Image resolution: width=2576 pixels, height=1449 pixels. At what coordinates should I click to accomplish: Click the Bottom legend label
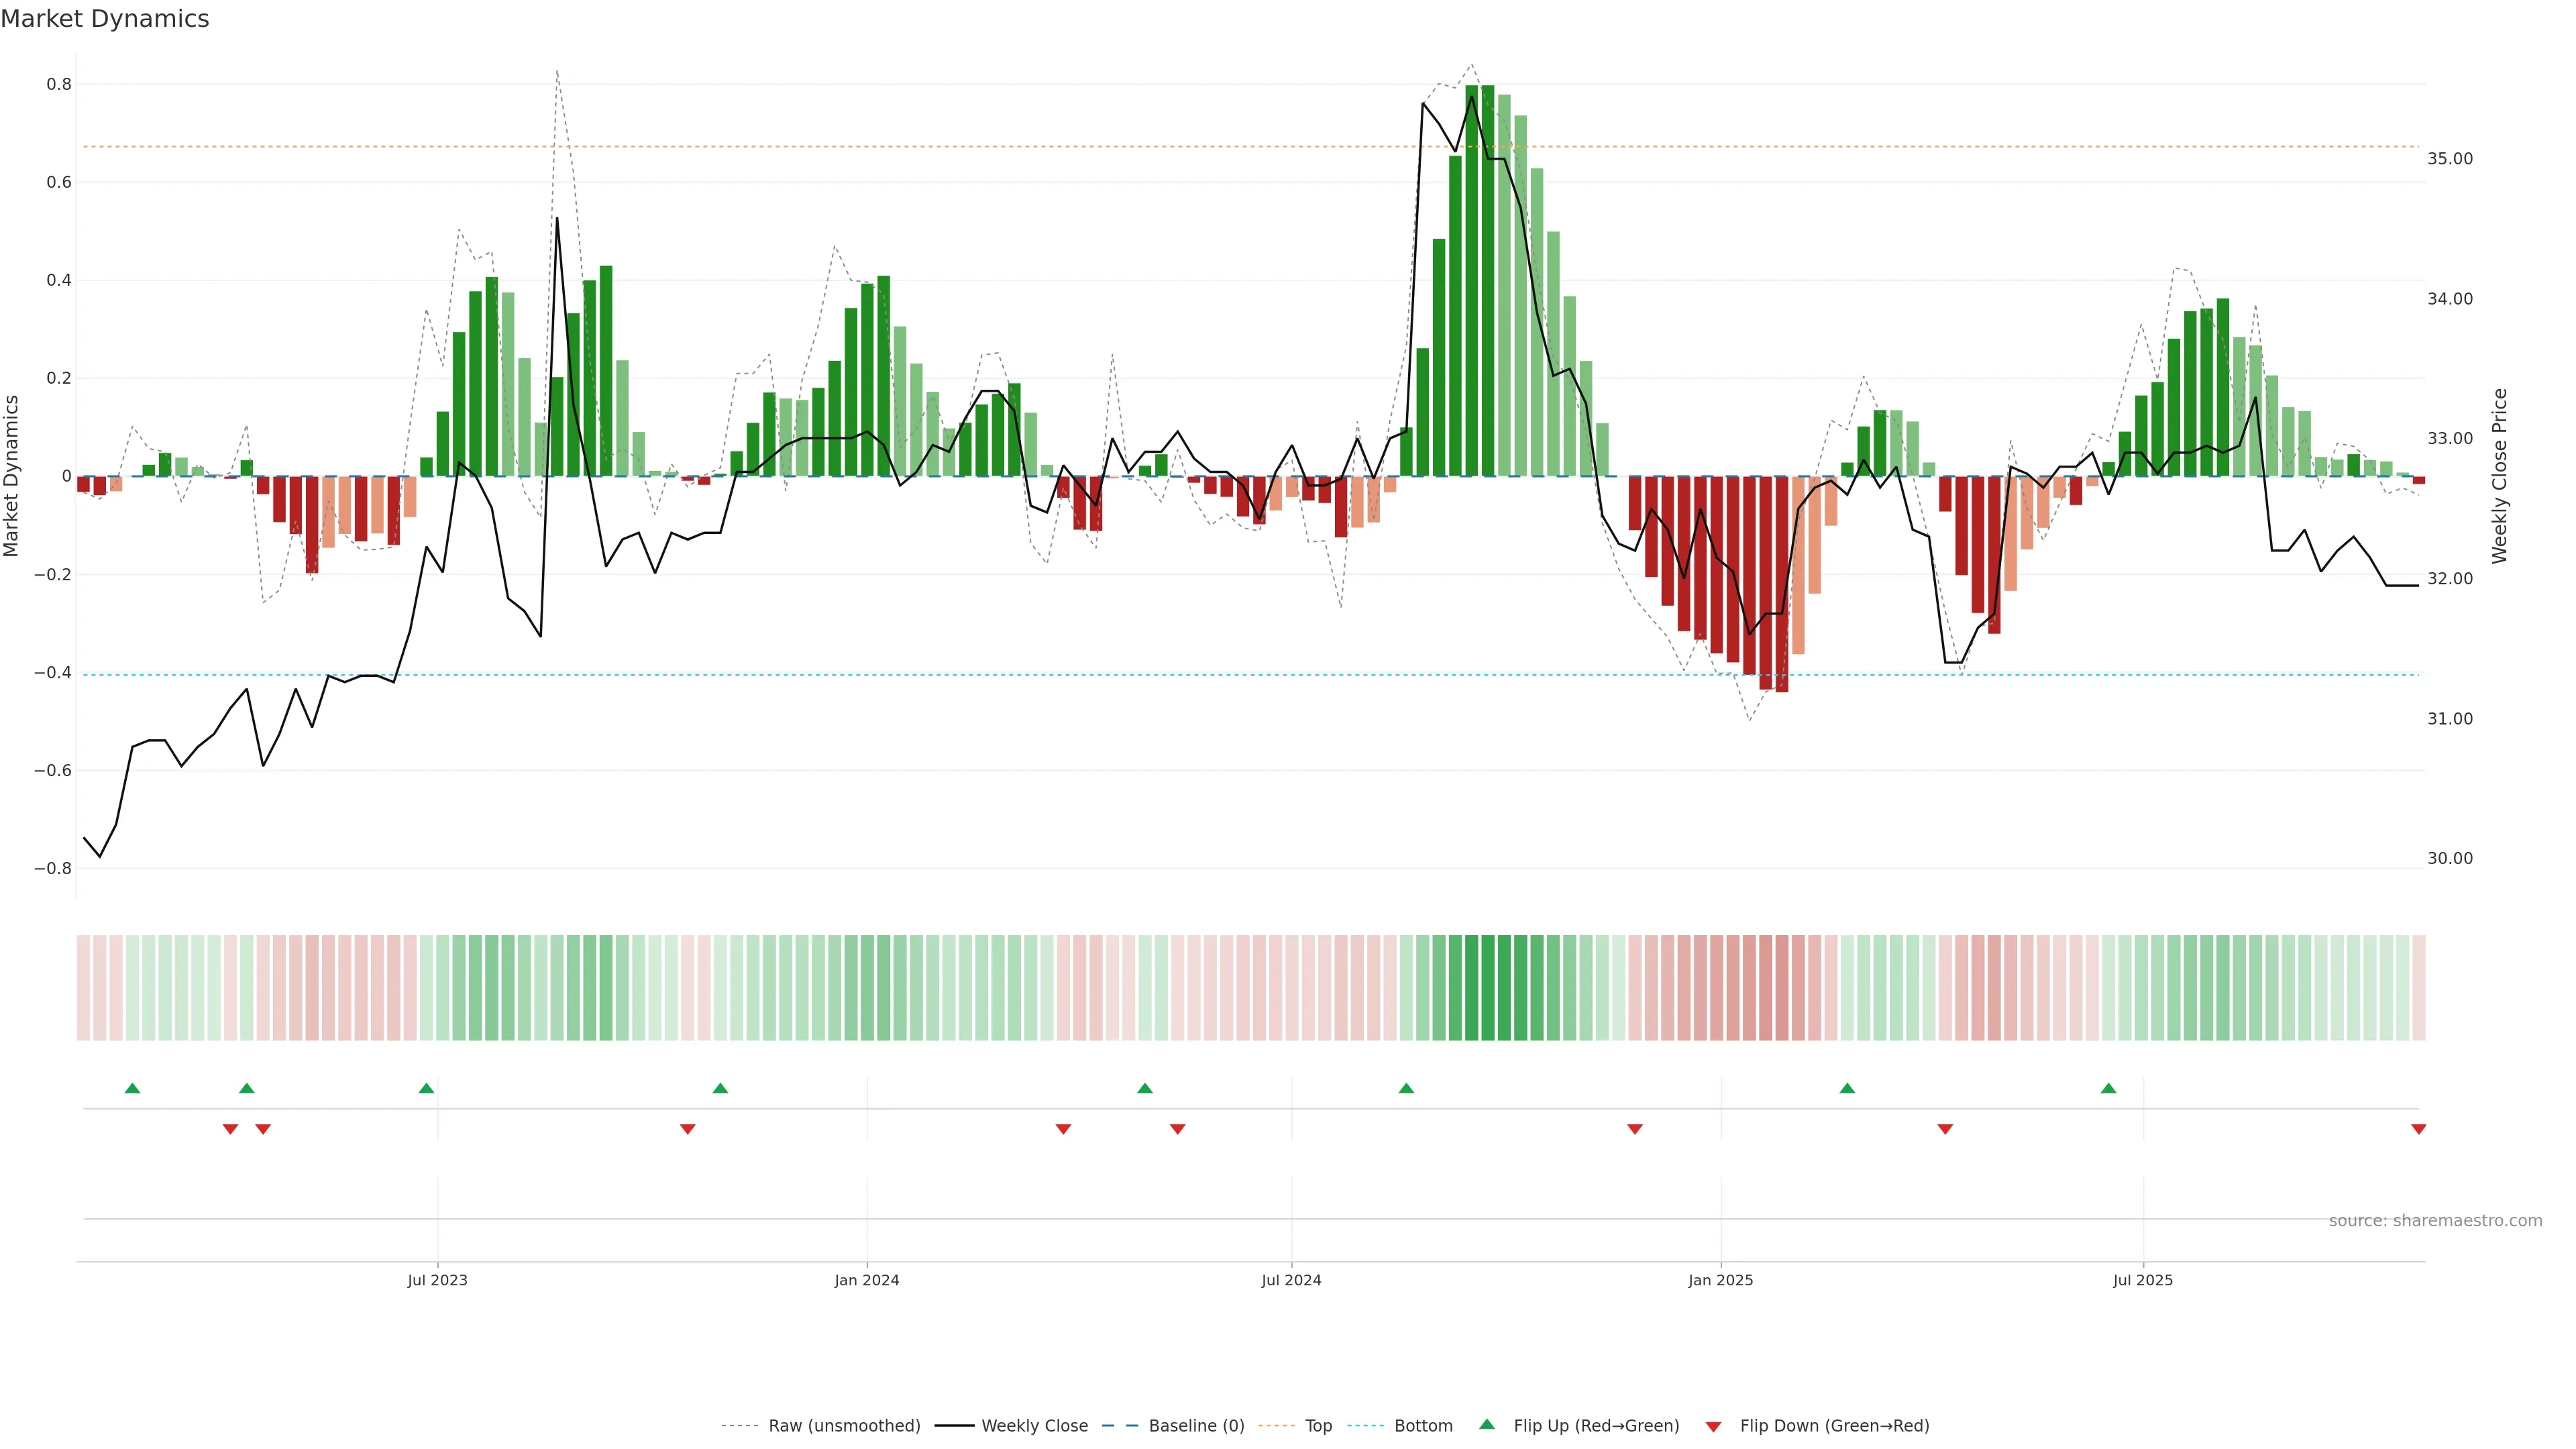pyautogui.click(x=1423, y=1426)
